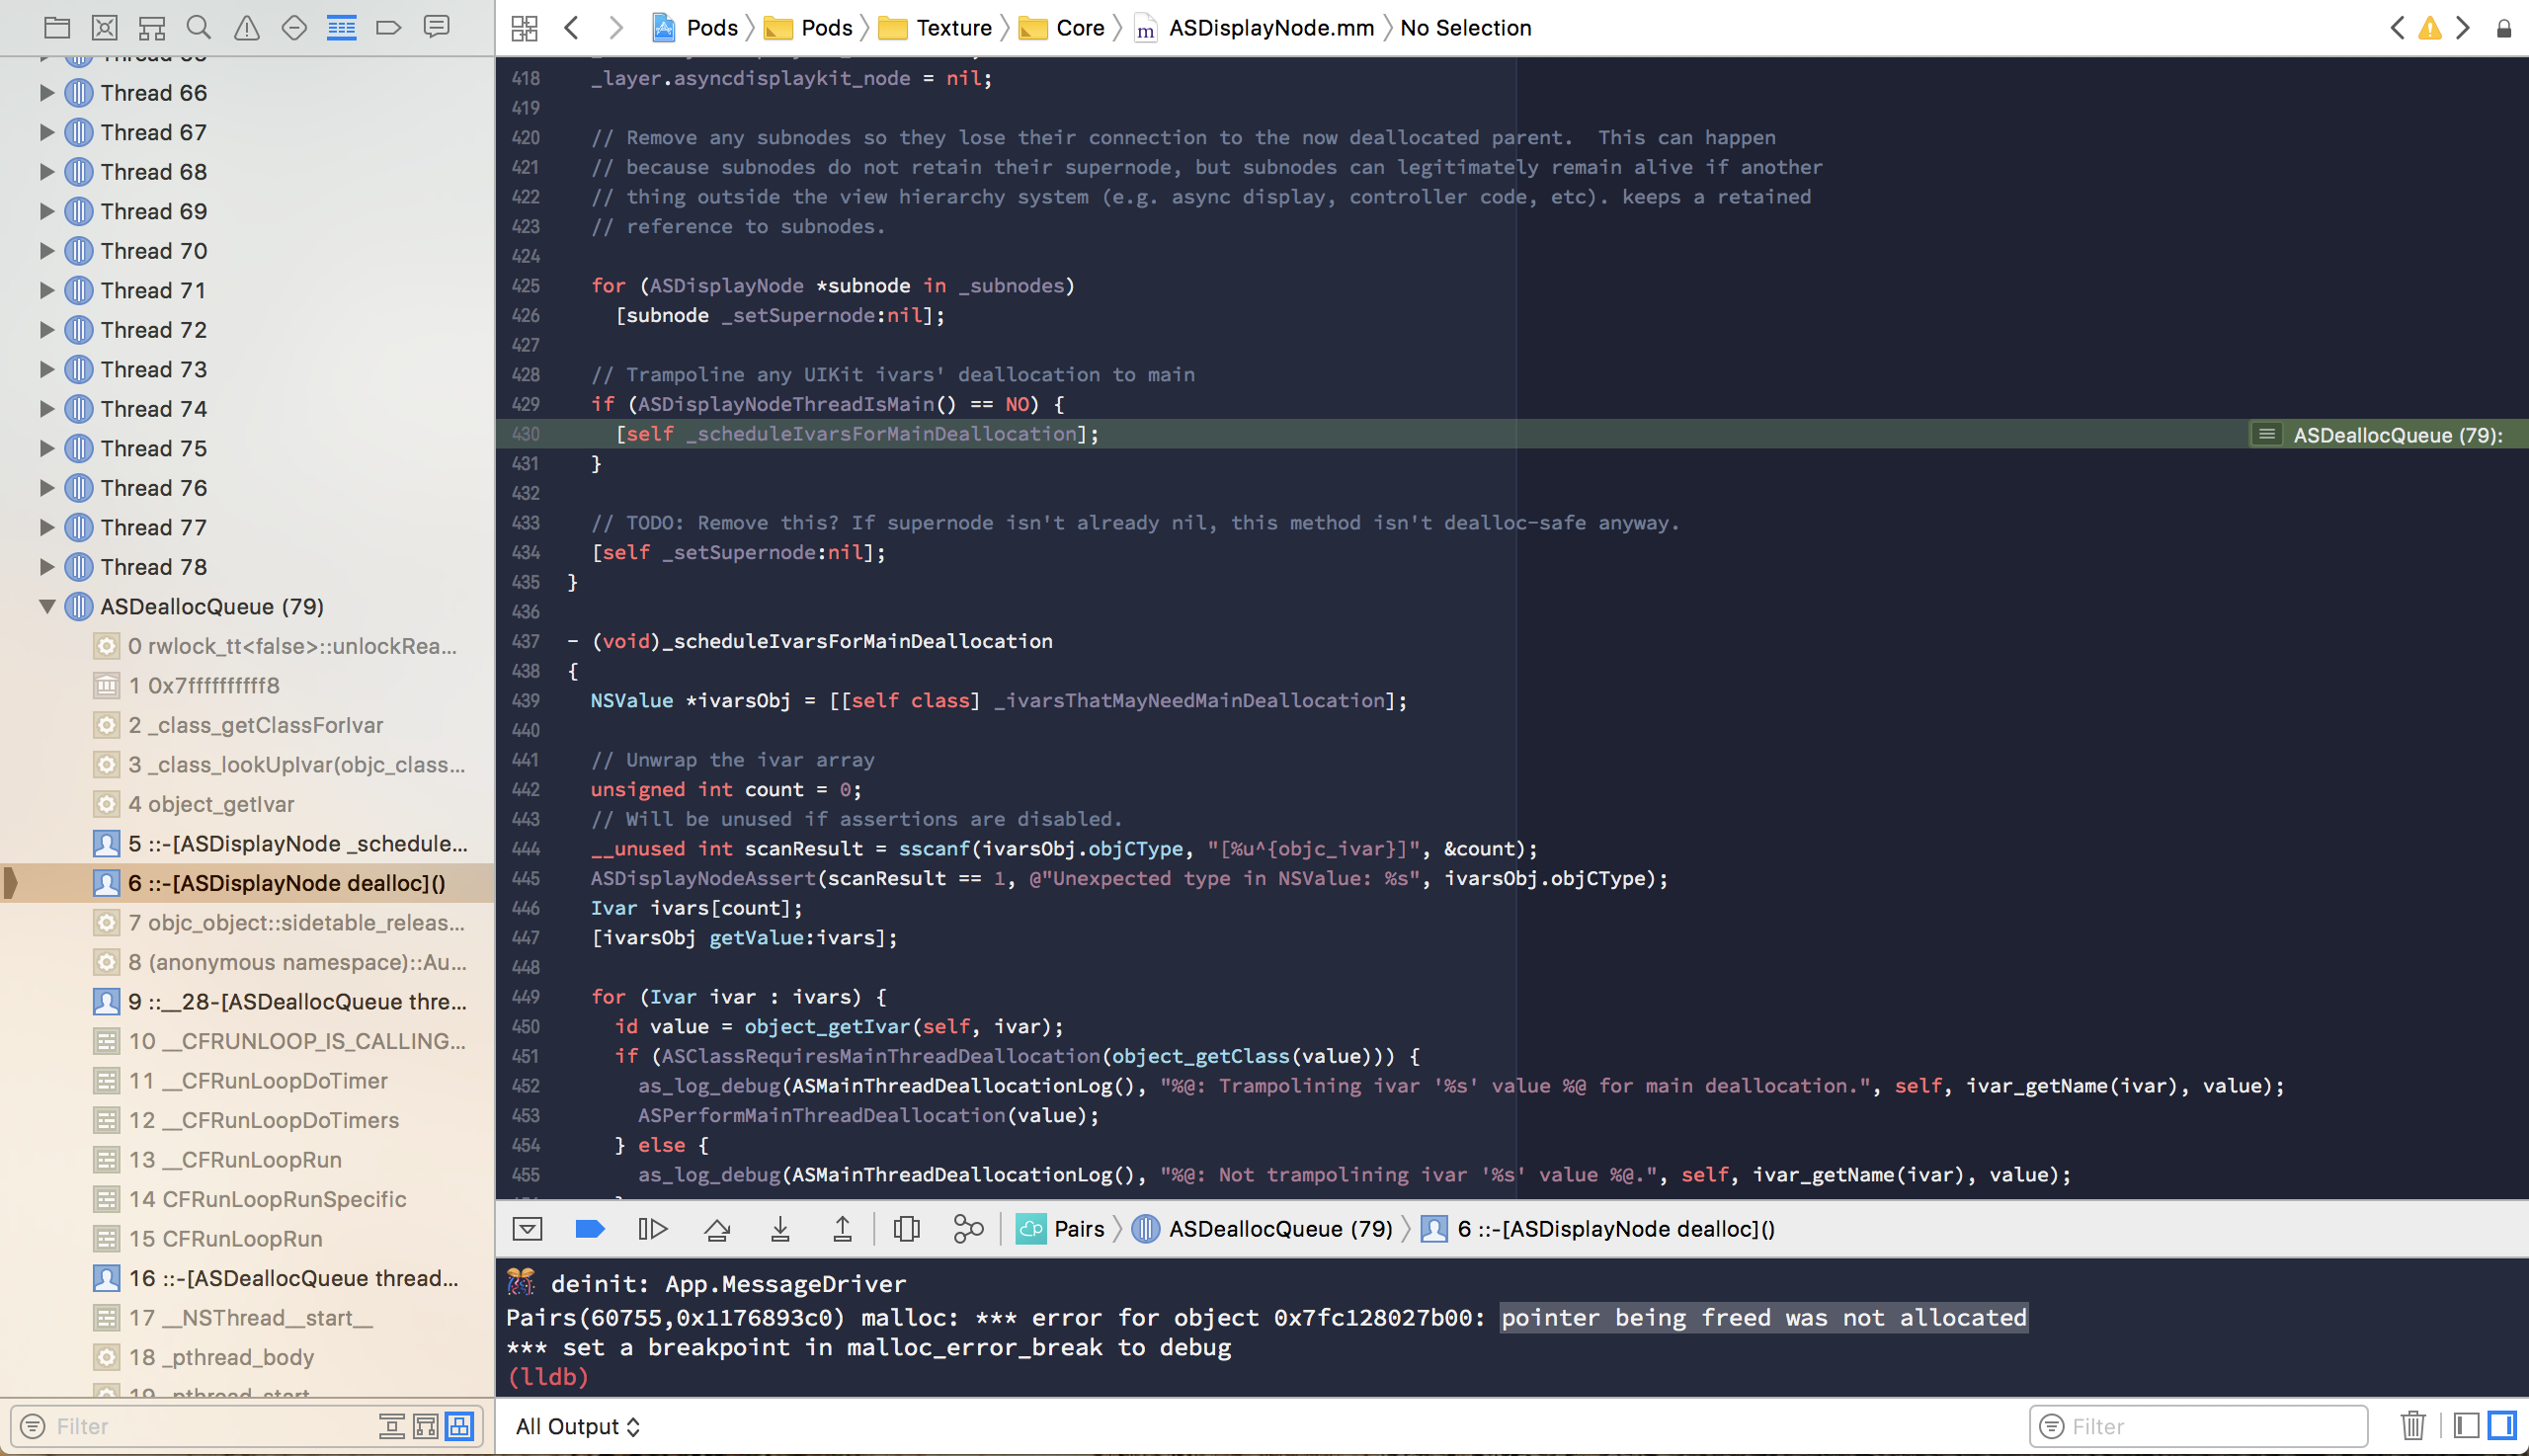Clear the console using the trash icon
Viewport: 2529px width, 1456px height.
2413,1426
